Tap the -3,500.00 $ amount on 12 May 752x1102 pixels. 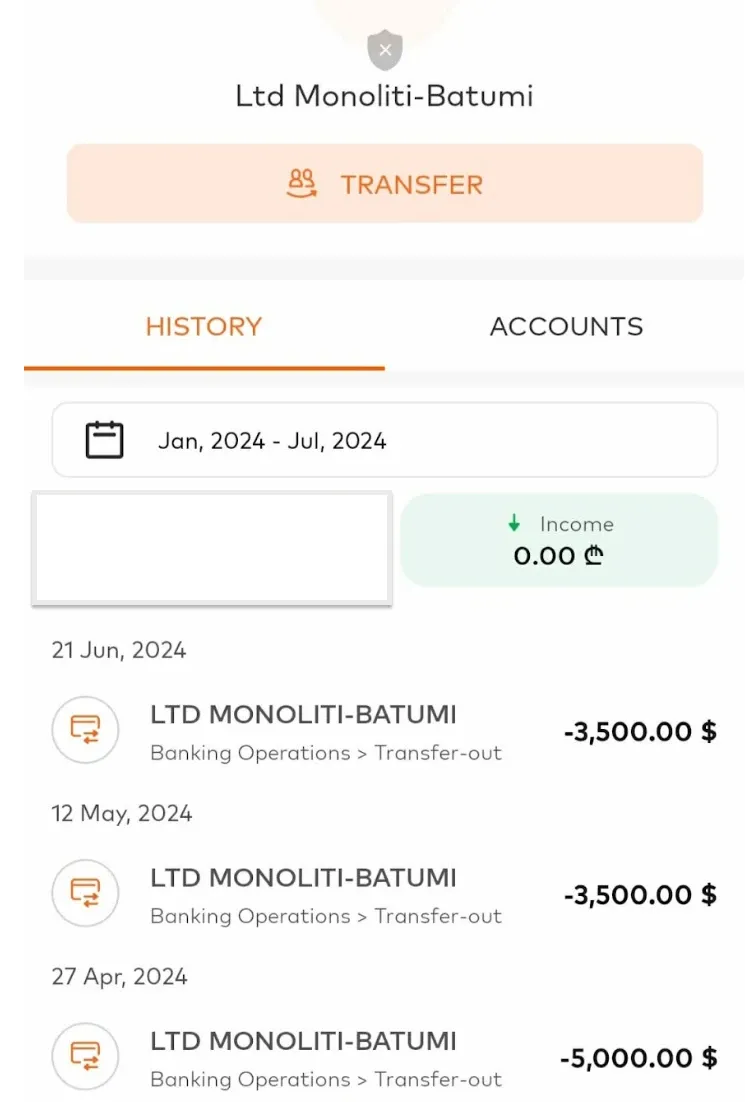640,895
